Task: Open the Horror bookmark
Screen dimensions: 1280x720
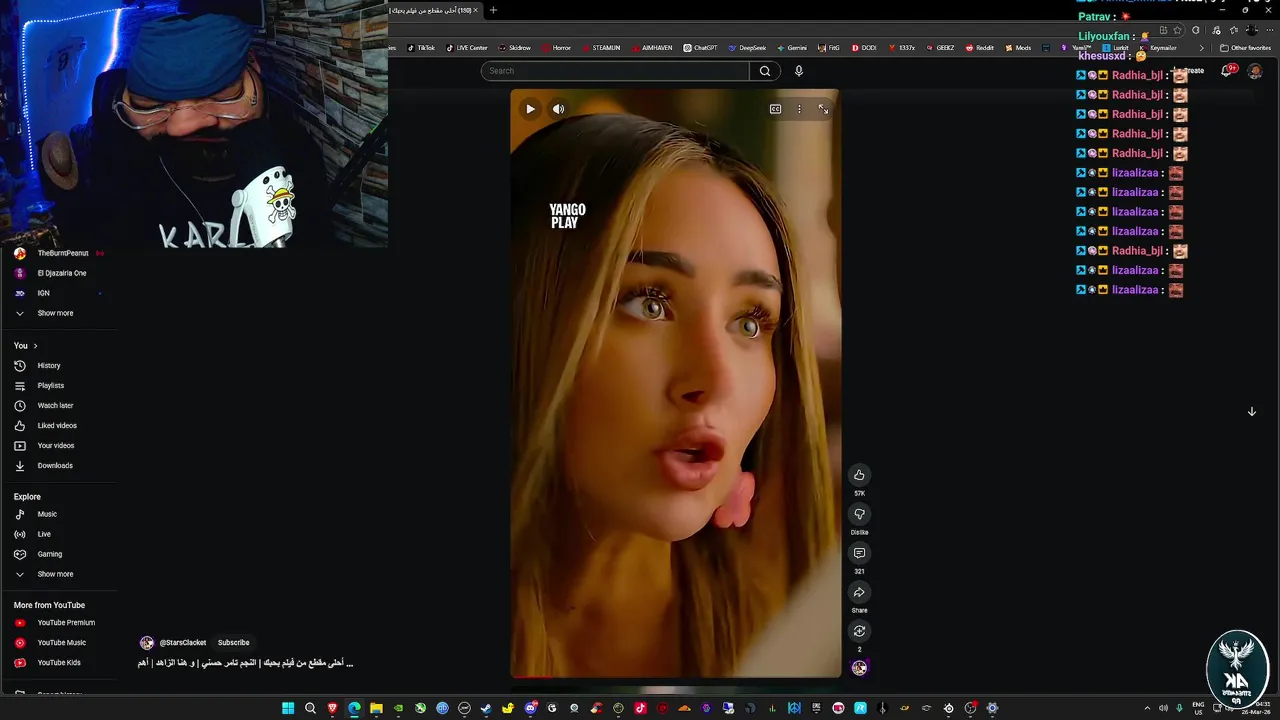Action: point(556,48)
